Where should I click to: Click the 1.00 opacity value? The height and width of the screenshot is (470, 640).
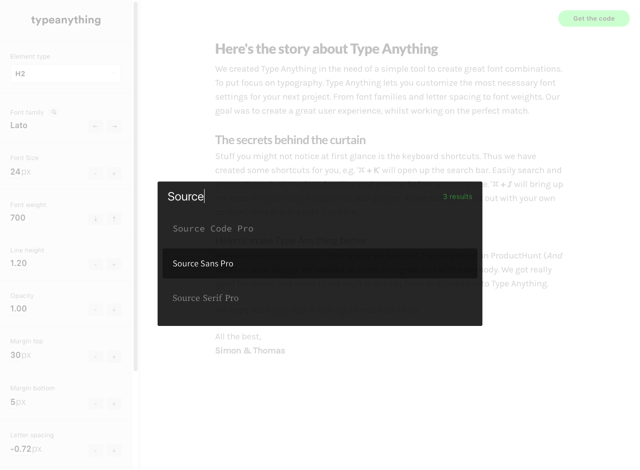point(18,309)
